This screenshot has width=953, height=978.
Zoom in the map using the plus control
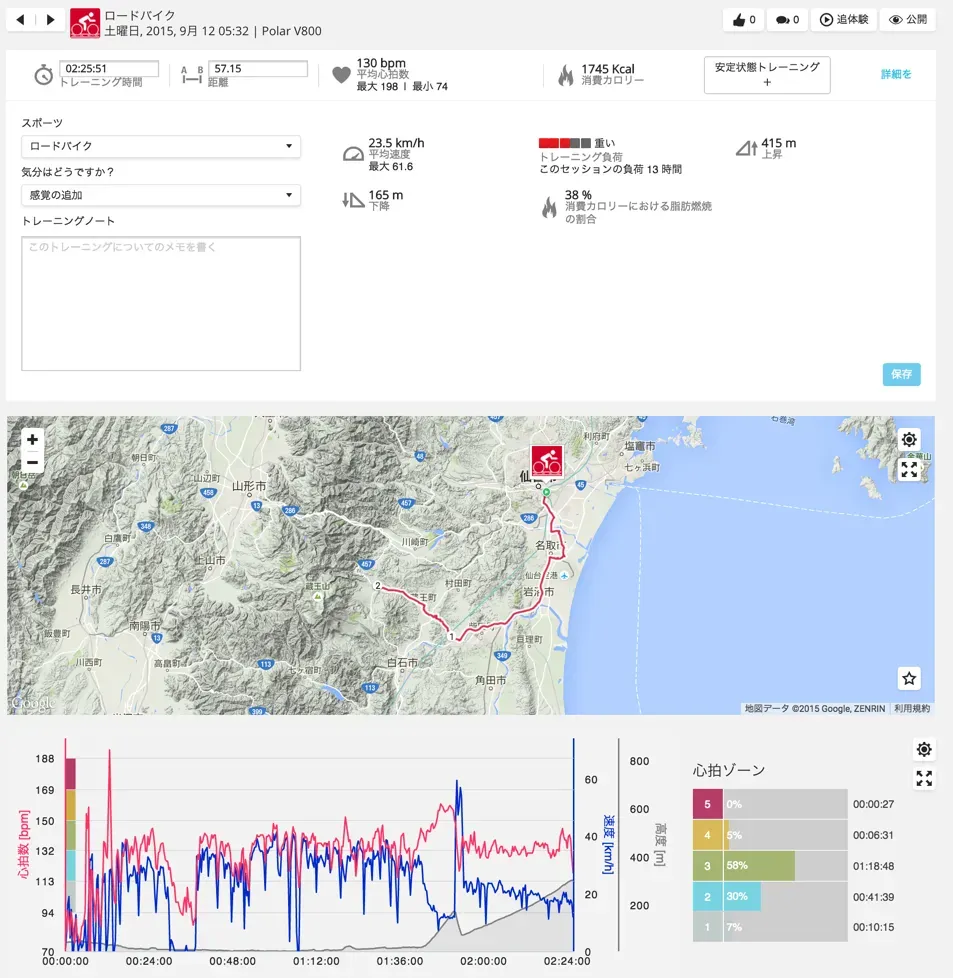[x=31, y=438]
